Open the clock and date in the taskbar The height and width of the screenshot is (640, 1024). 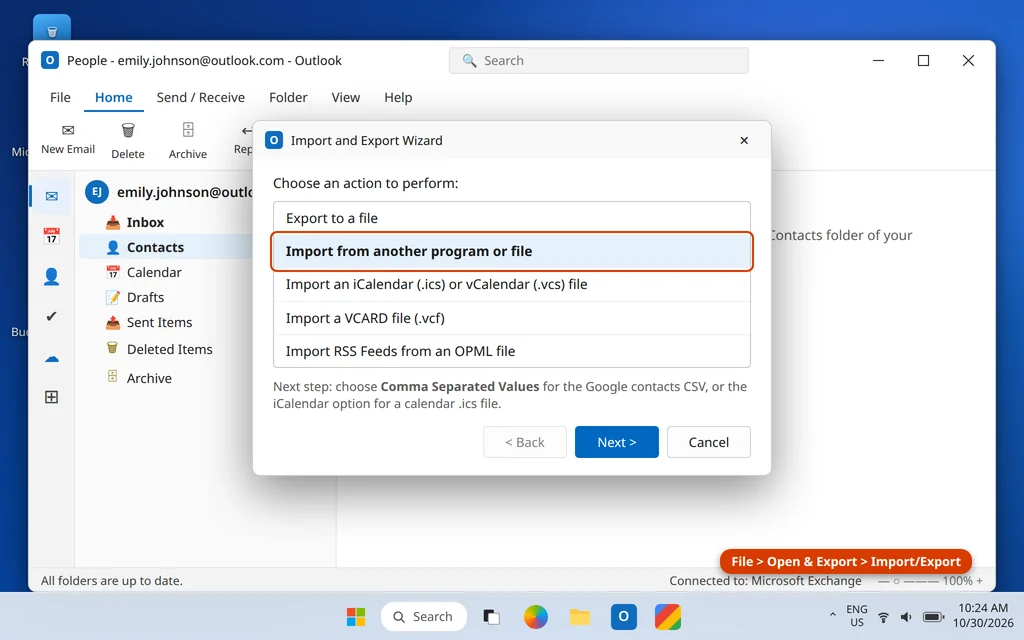pyautogui.click(x=983, y=615)
